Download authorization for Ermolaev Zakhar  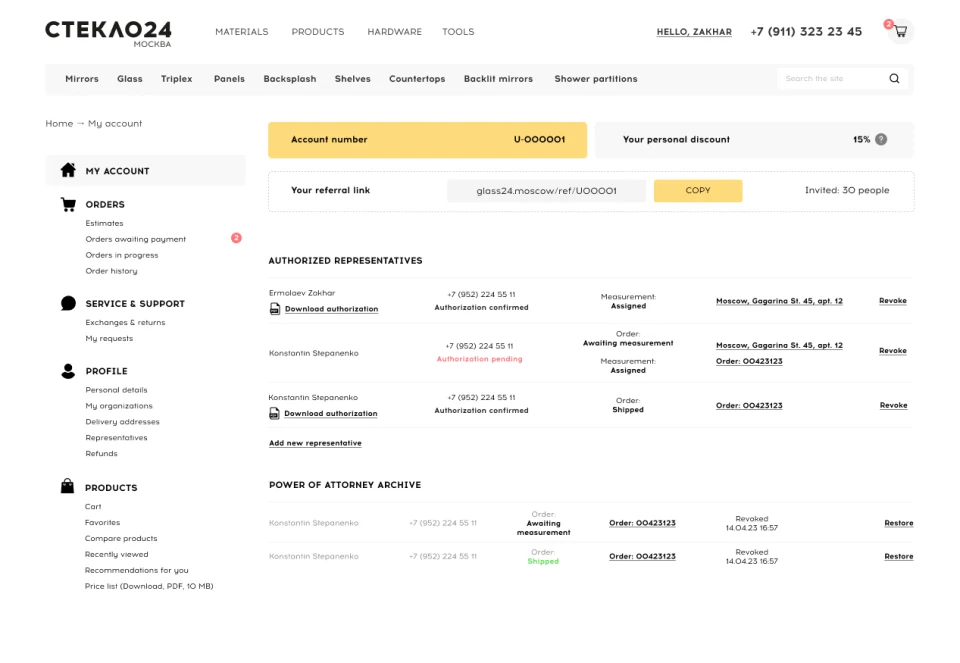tap(331, 309)
